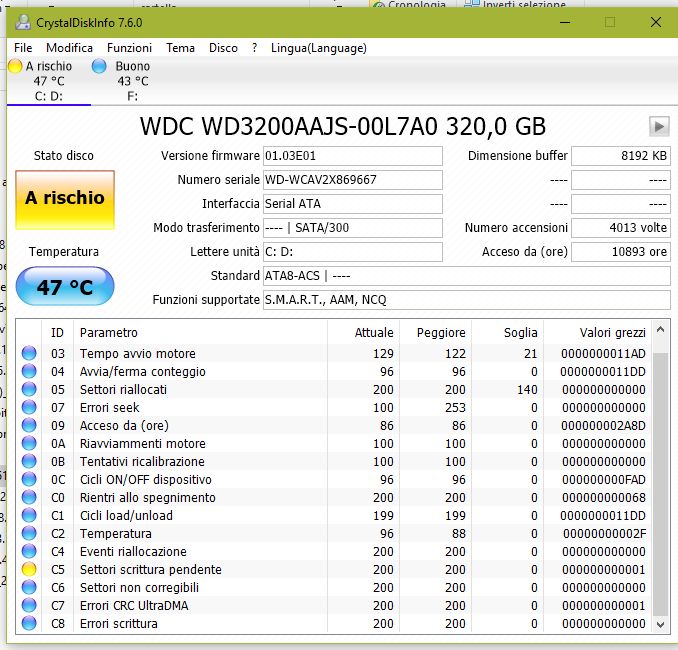Image resolution: width=678 pixels, height=650 pixels.
Task: Open the ? help menu
Action: [254, 48]
